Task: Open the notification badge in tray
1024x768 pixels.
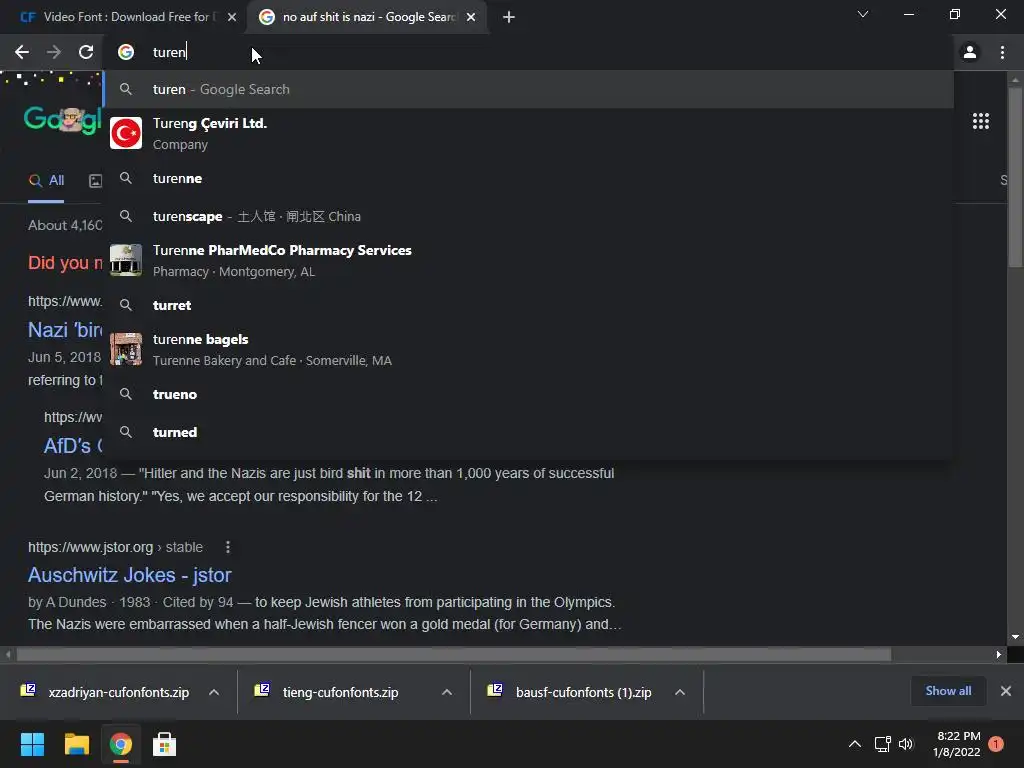Action: pos(996,744)
